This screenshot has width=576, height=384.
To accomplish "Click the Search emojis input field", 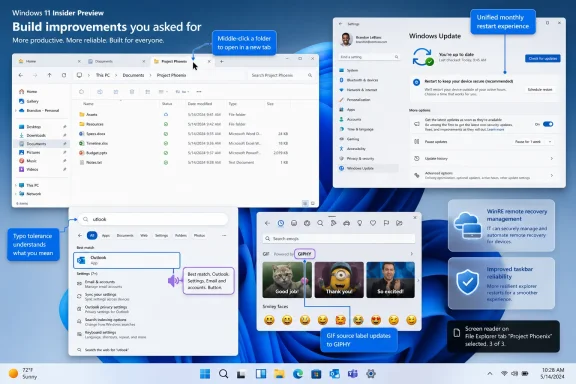I will (x=339, y=238).
